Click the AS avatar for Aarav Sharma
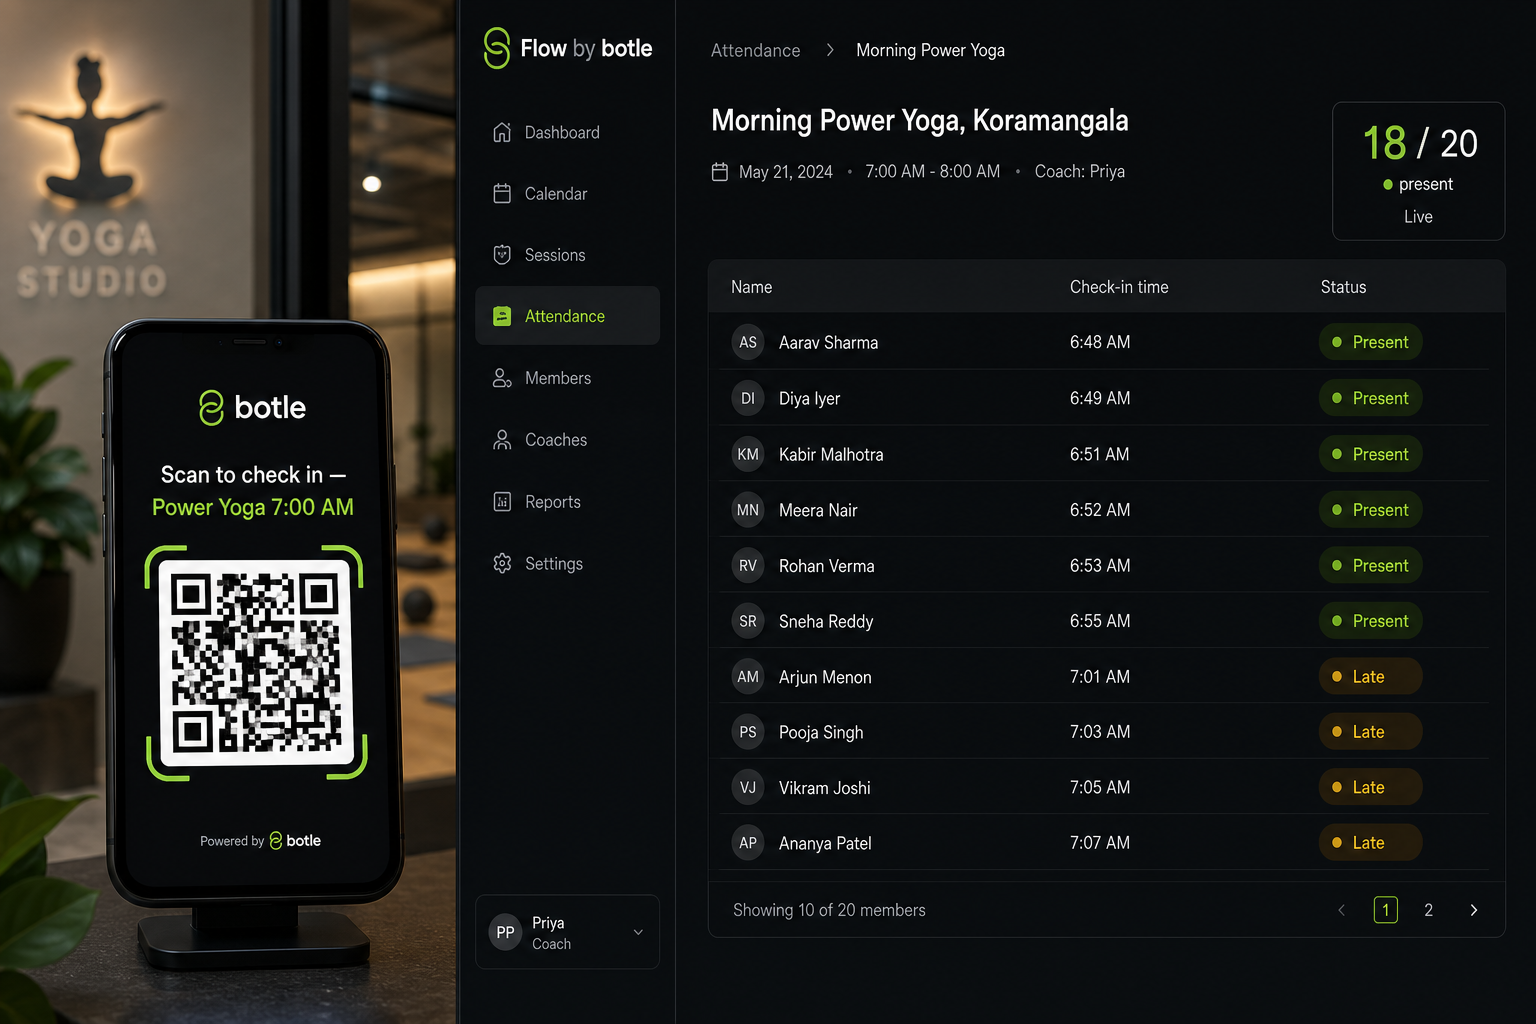1536x1024 pixels. (x=748, y=342)
